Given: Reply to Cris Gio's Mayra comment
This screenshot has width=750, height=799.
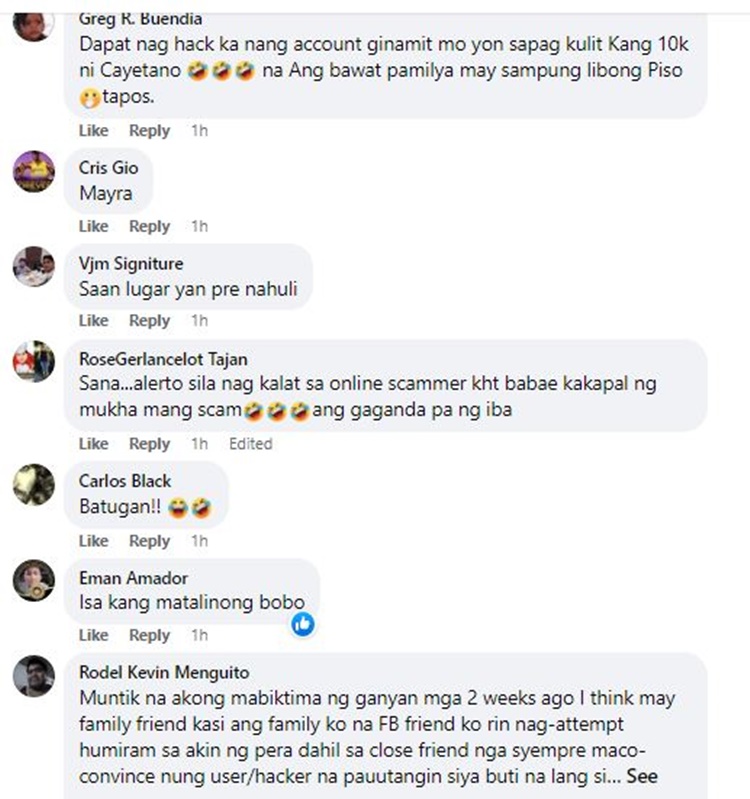Looking at the screenshot, I should click(x=149, y=226).
